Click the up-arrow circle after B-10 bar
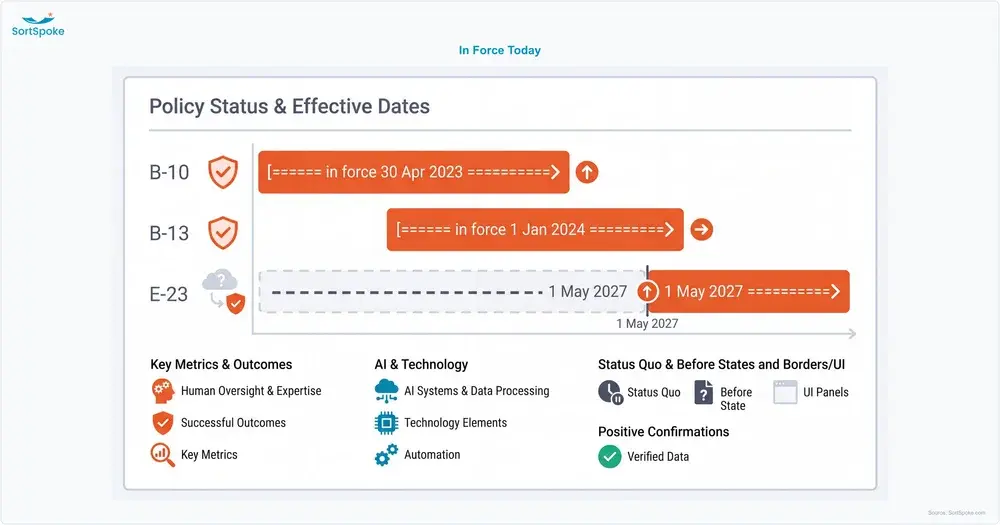This screenshot has height=525, width=1000. [587, 172]
